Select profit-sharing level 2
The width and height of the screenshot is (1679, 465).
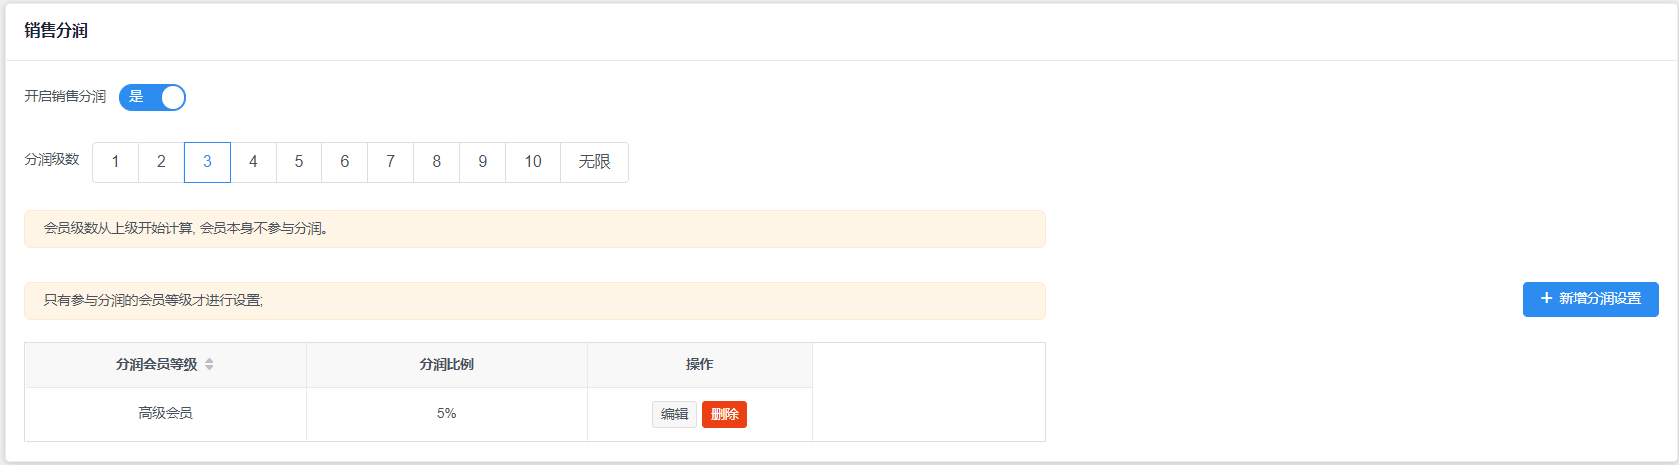161,162
